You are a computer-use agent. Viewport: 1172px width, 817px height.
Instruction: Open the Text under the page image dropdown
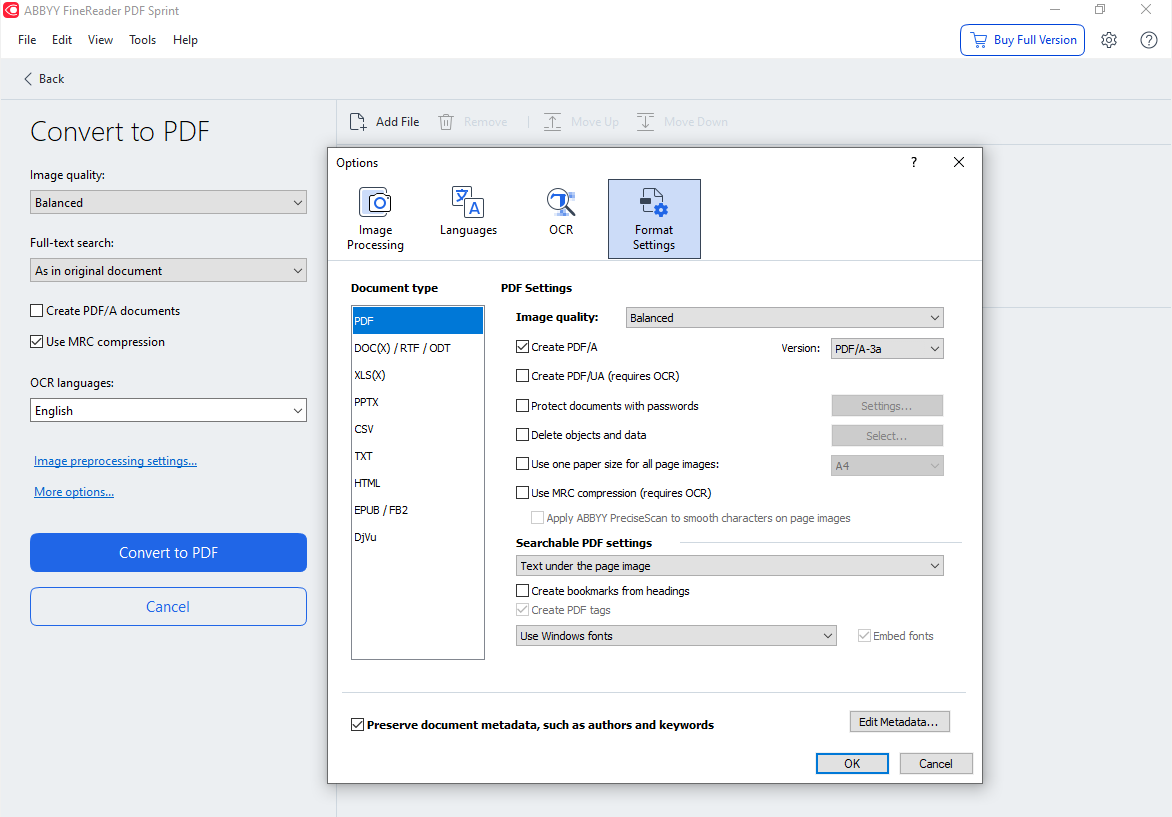coord(730,566)
